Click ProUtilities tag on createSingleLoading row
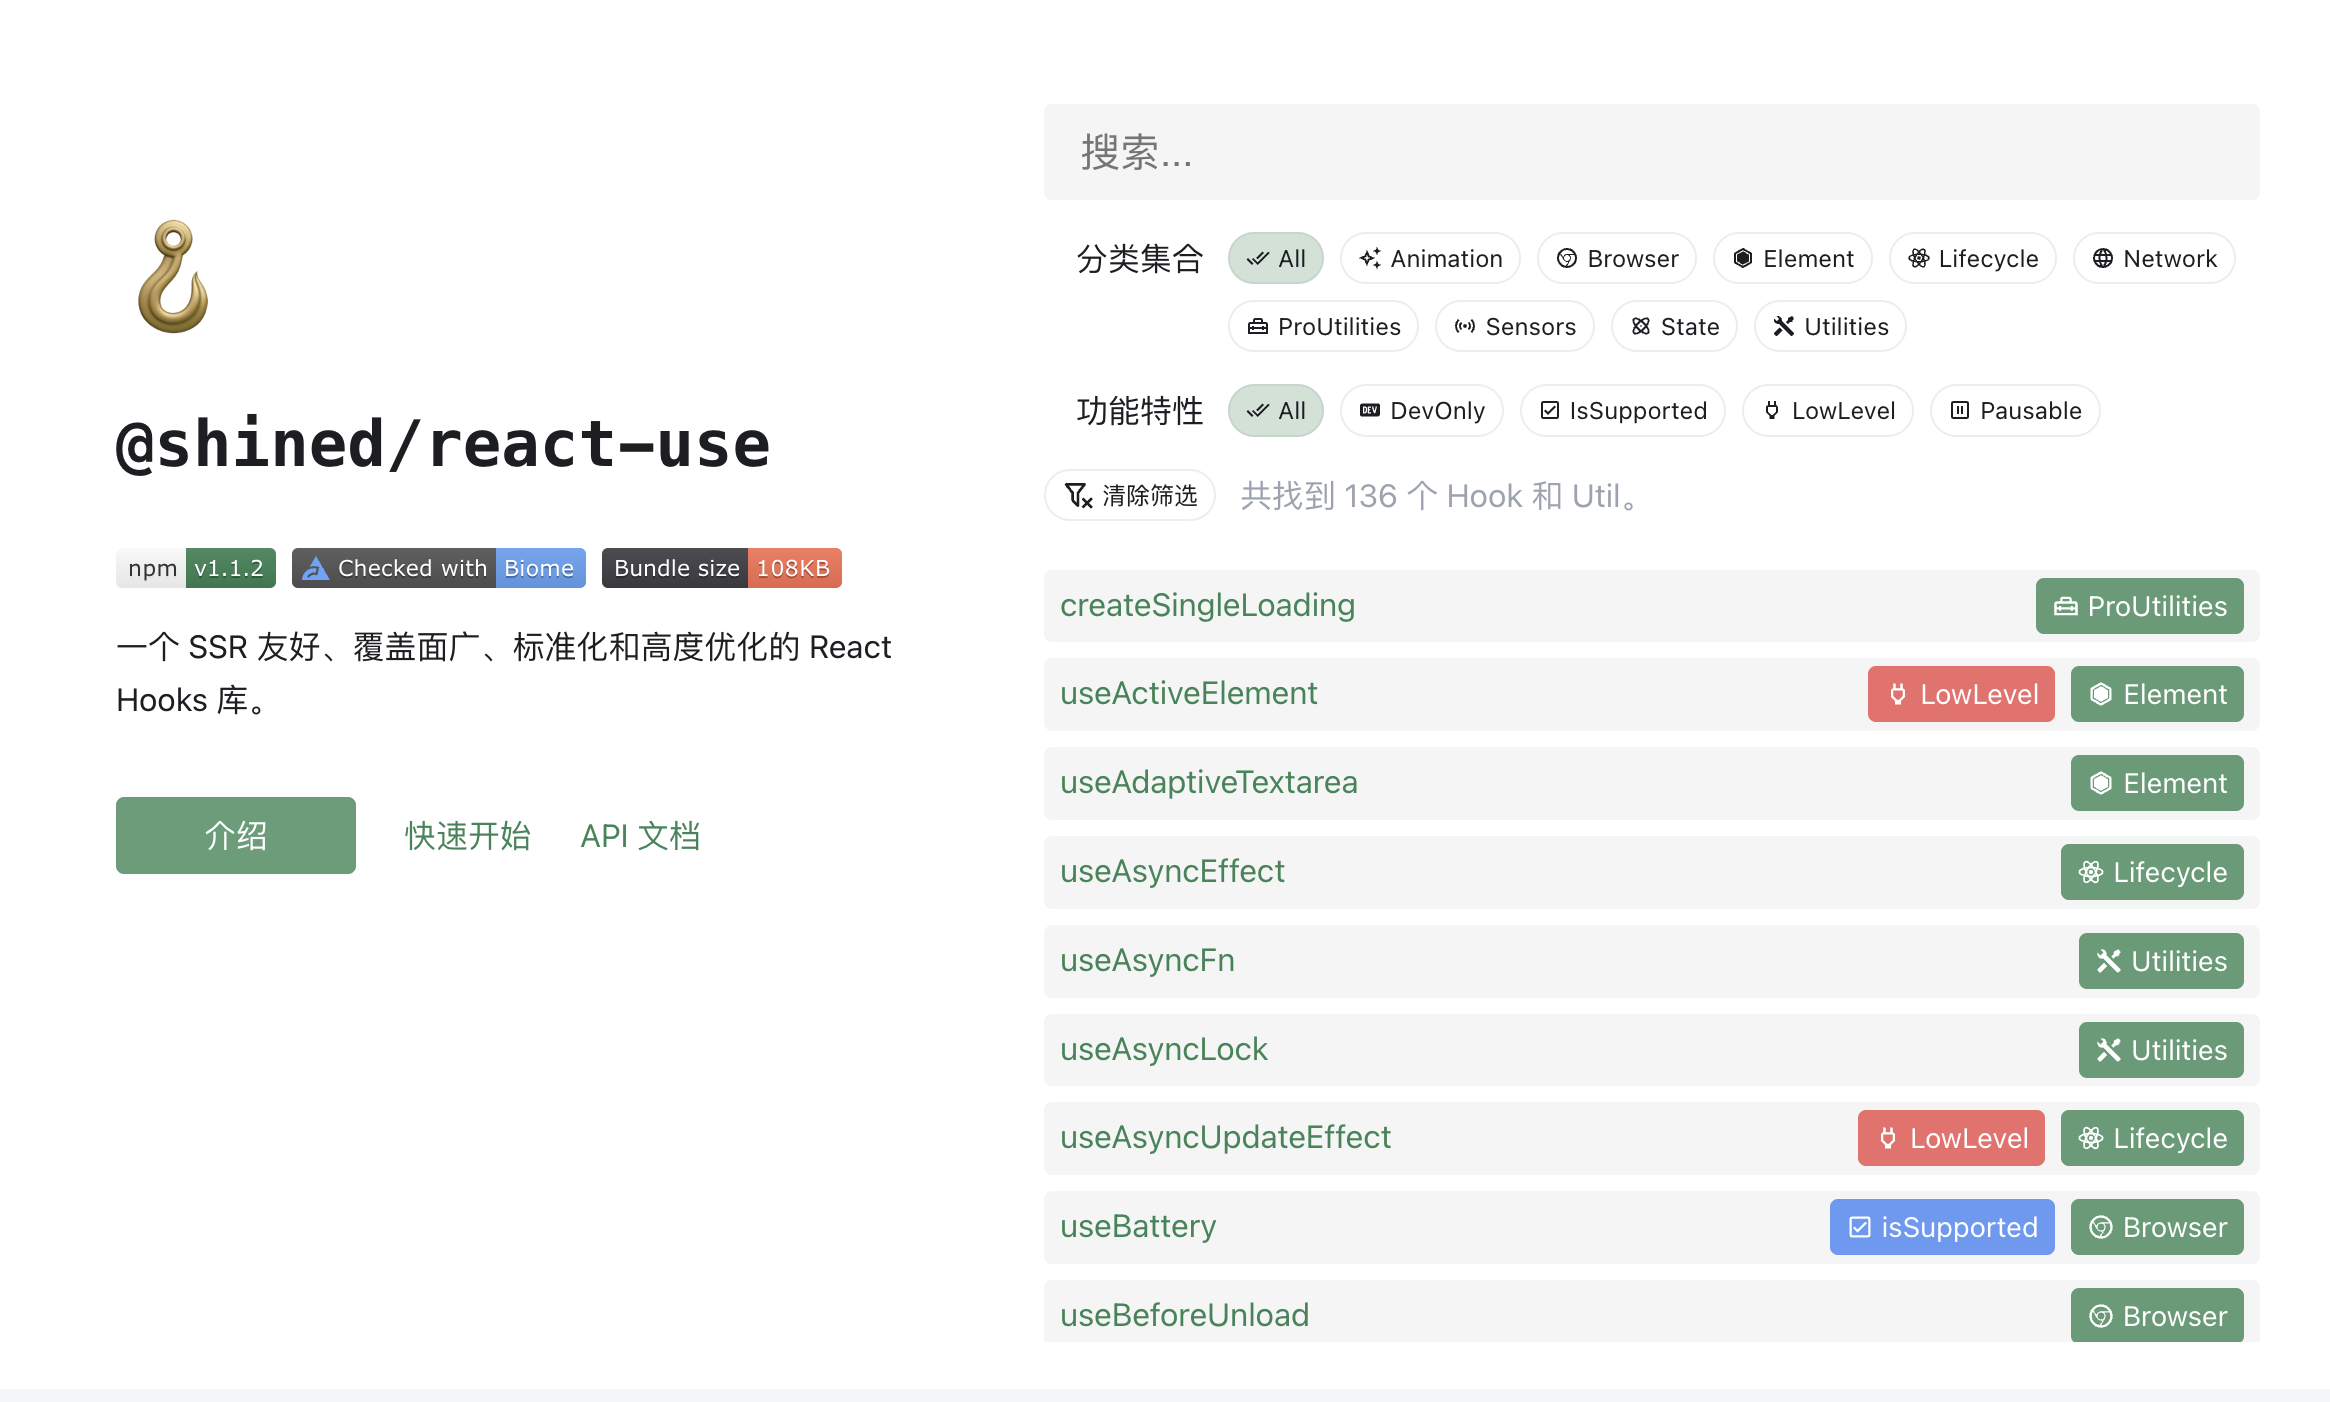This screenshot has height=1402, width=2330. [2140, 606]
